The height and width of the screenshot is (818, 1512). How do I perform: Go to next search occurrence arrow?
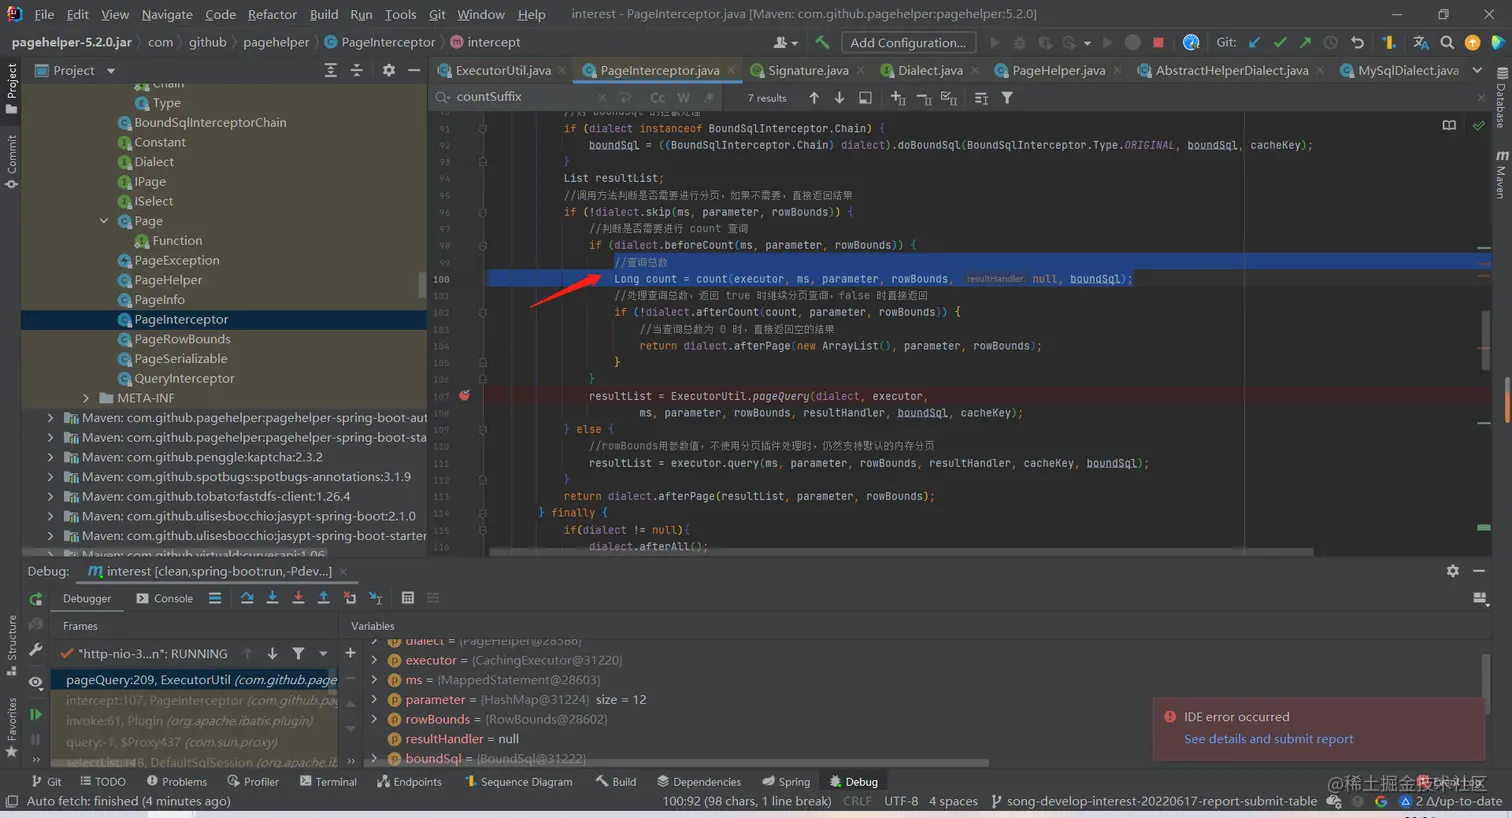click(839, 98)
